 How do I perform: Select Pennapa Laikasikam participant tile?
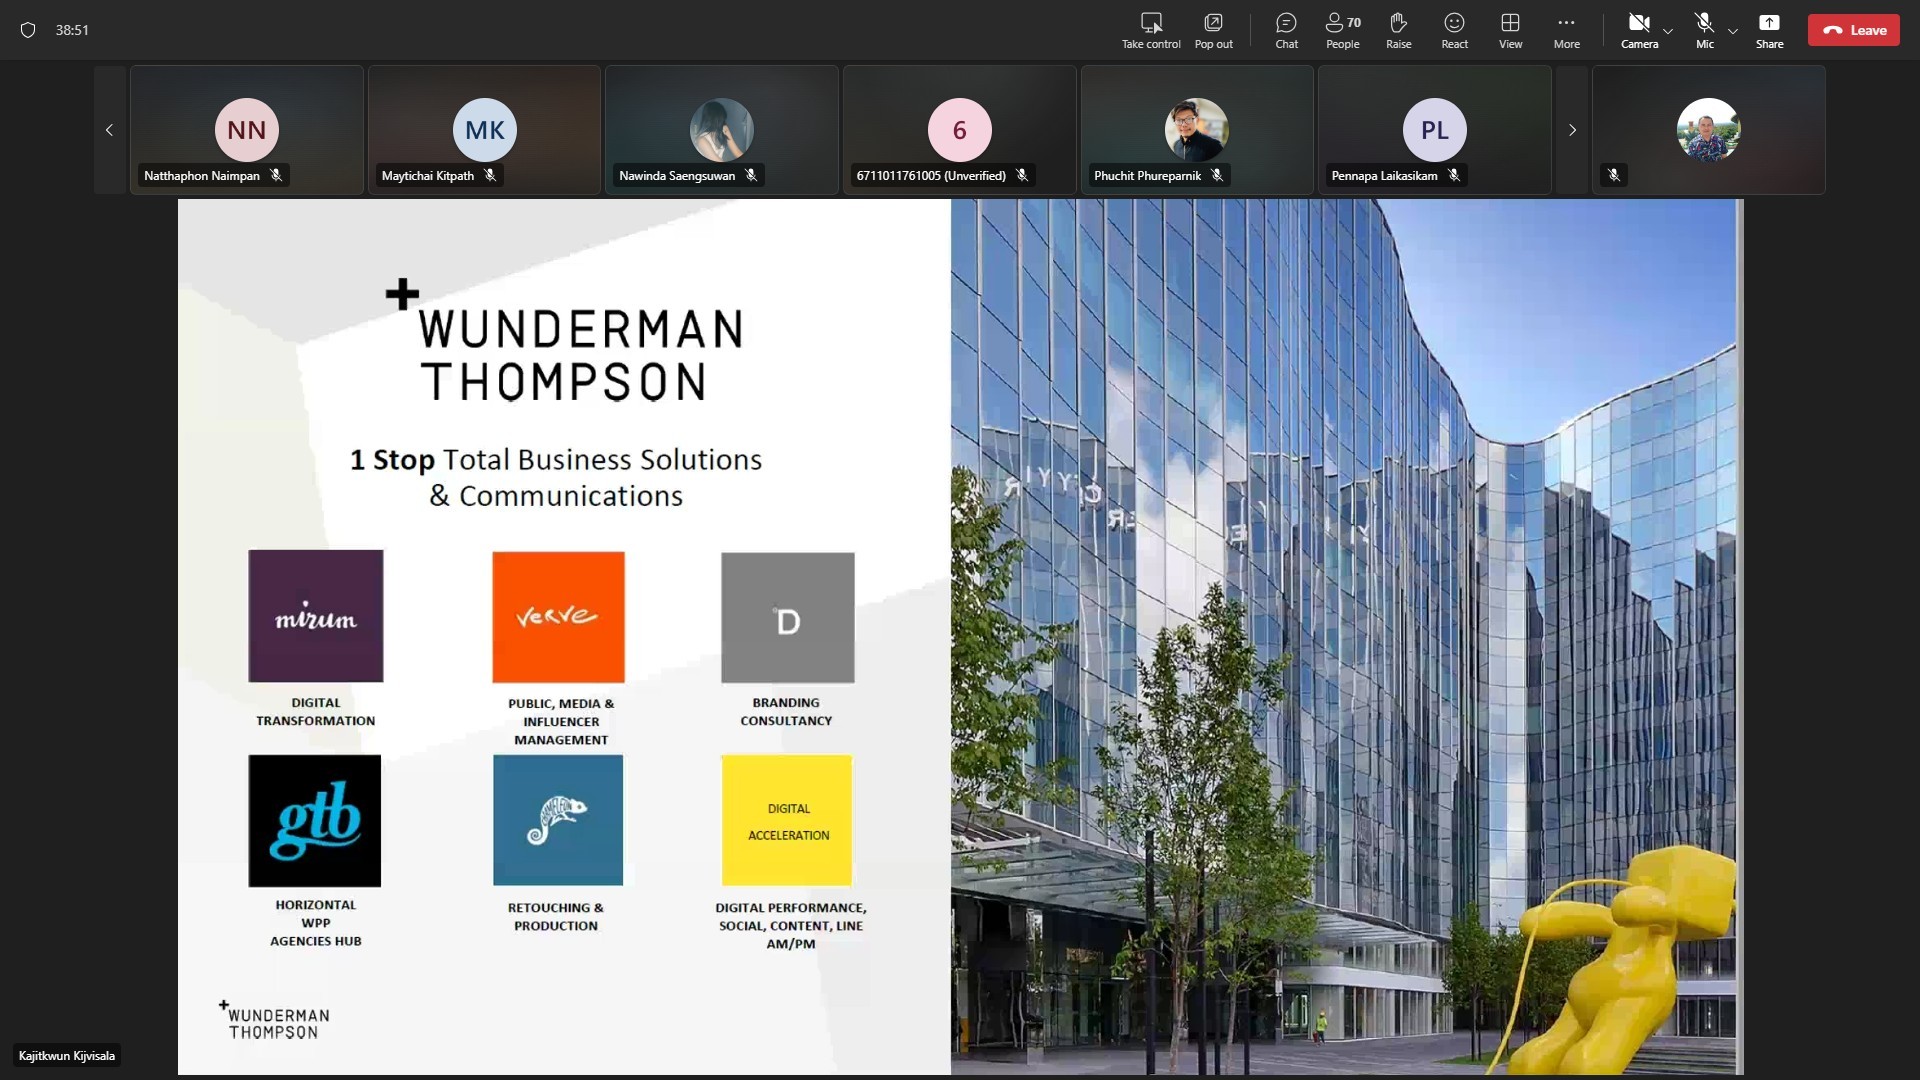pyautogui.click(x=1434, y=130)
